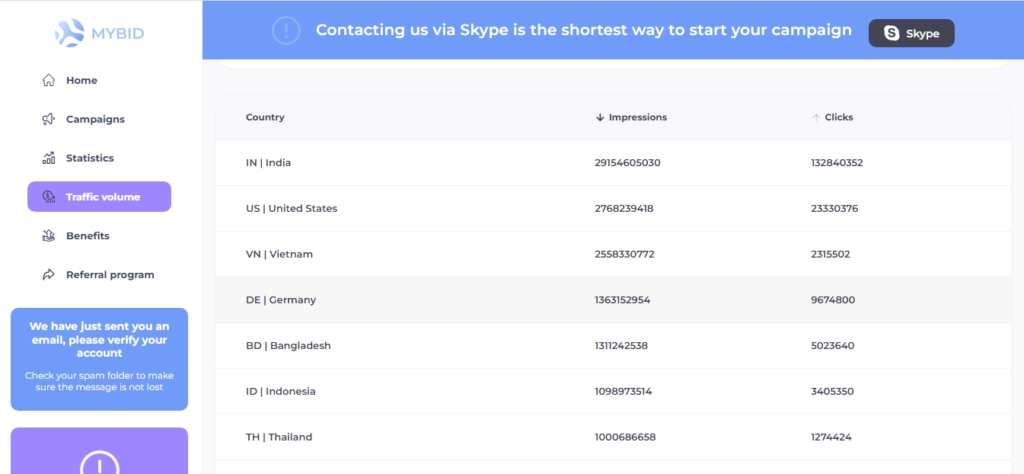Go to the Referral program page

(x=110, y=275)
